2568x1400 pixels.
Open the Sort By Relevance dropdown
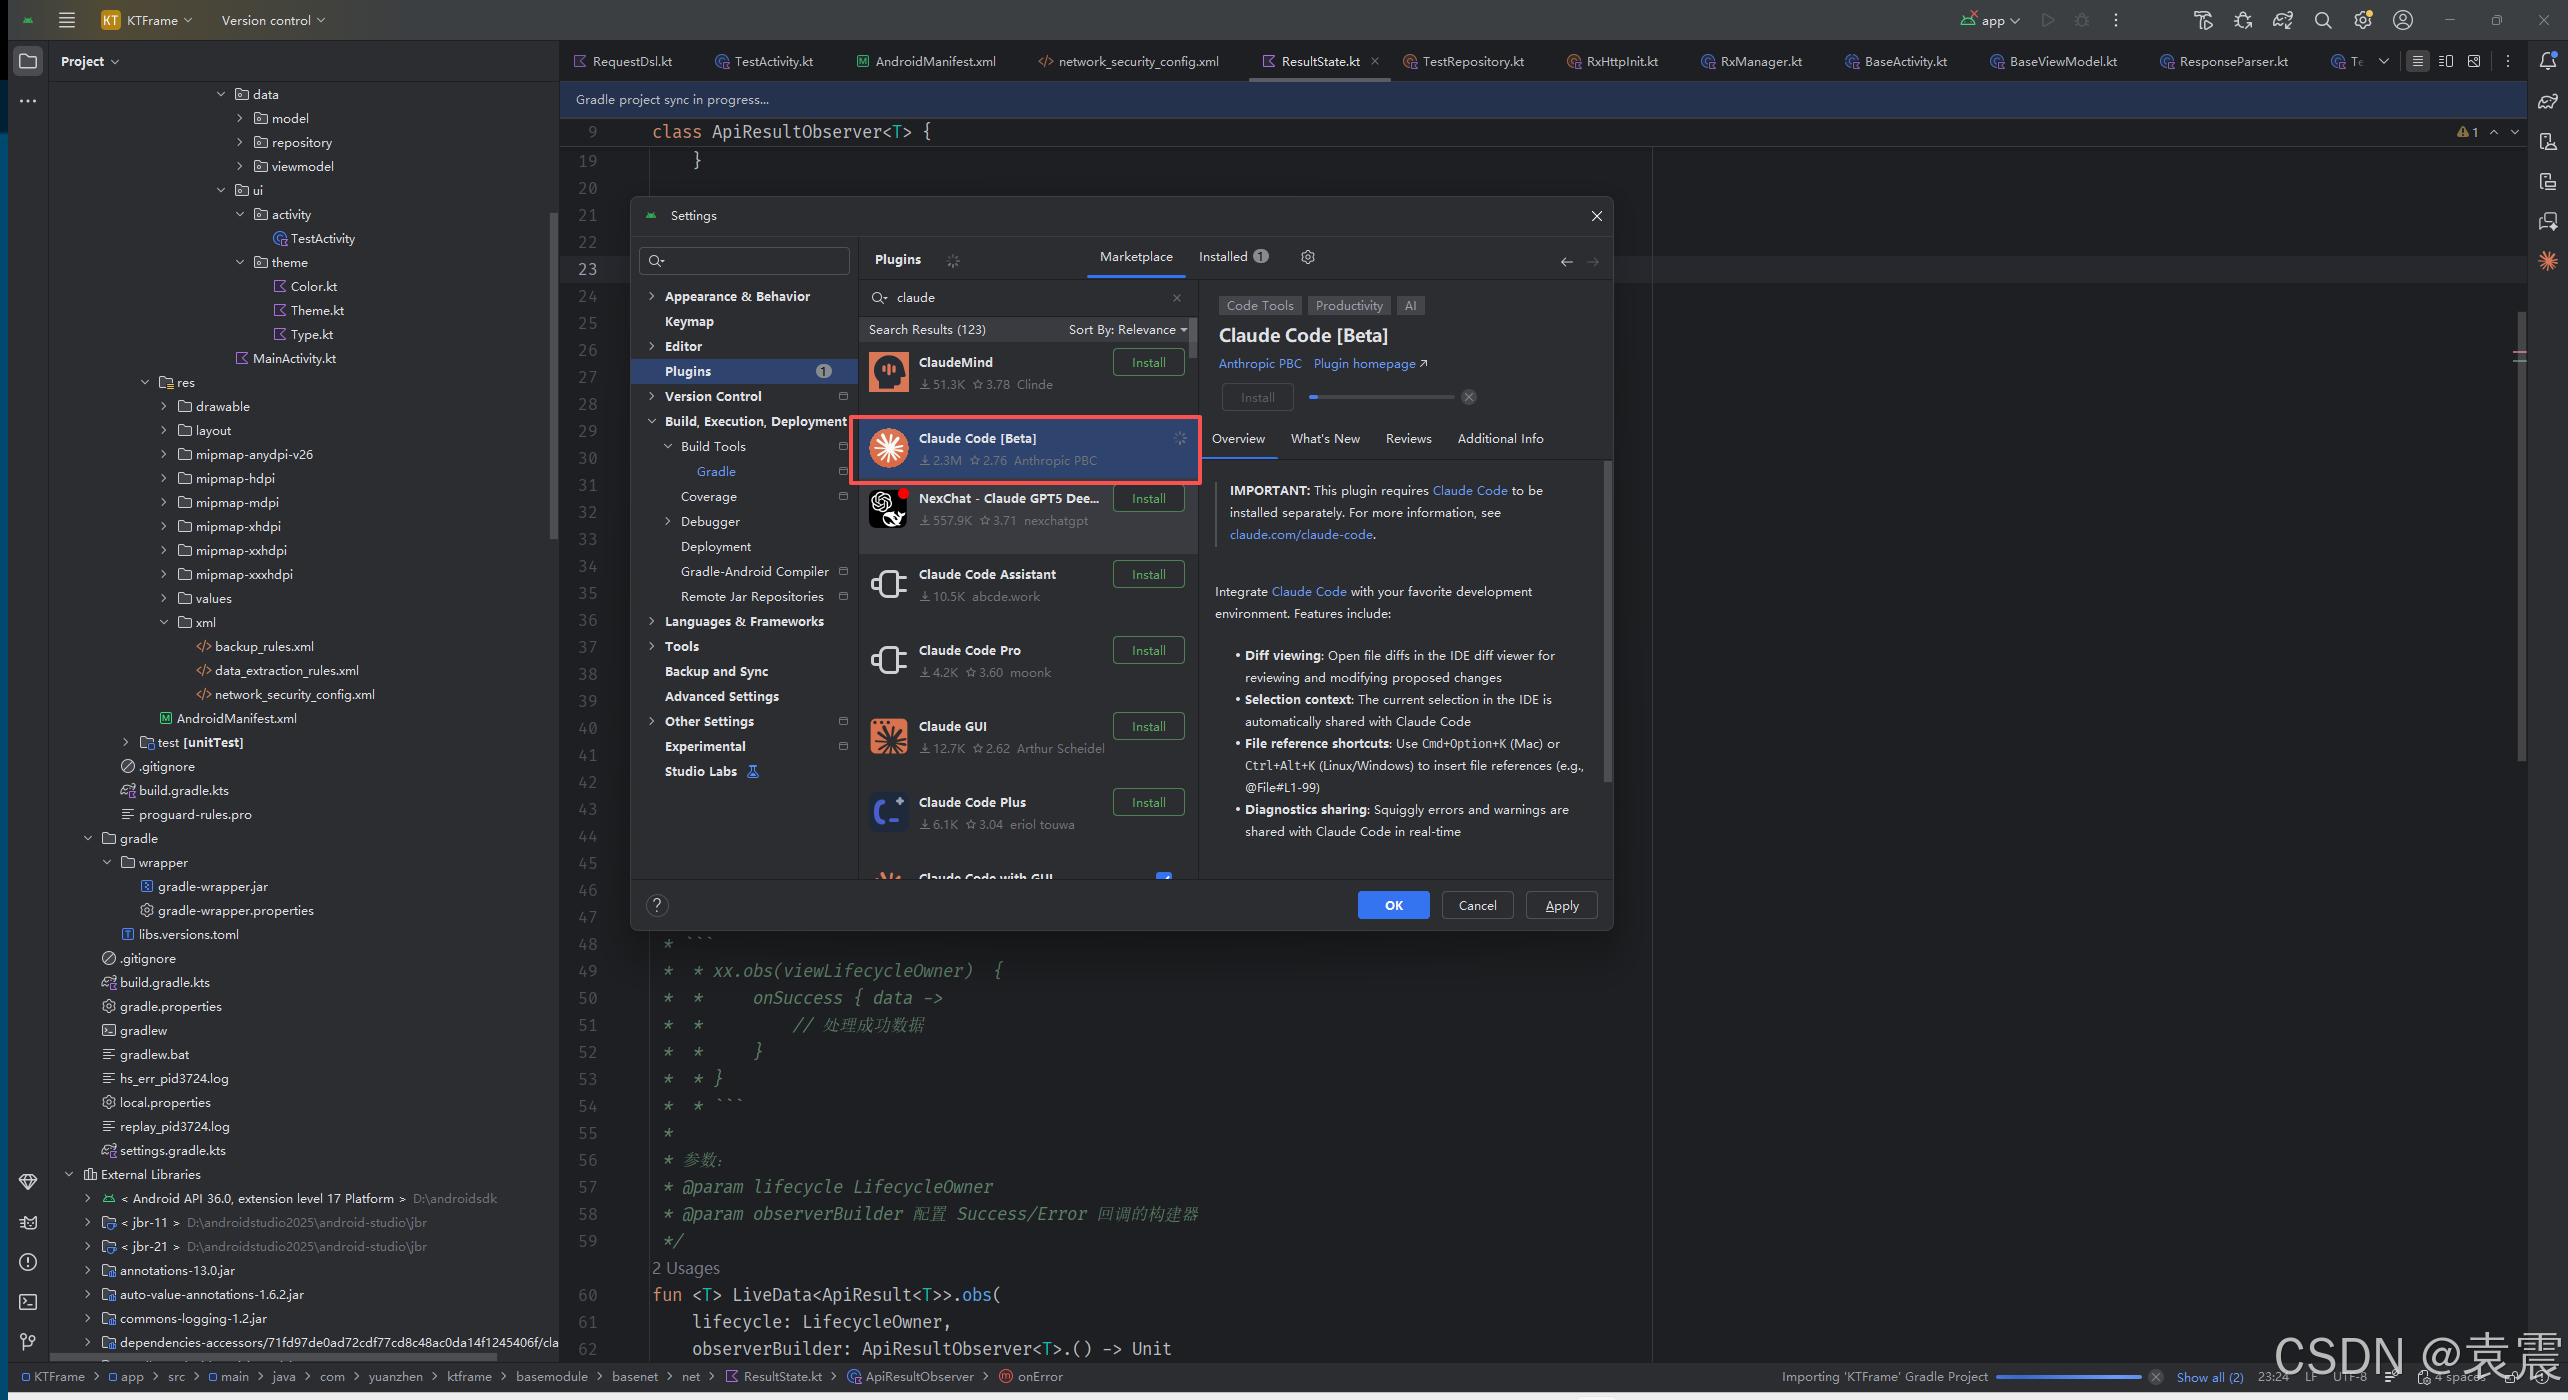[1127, 330]
